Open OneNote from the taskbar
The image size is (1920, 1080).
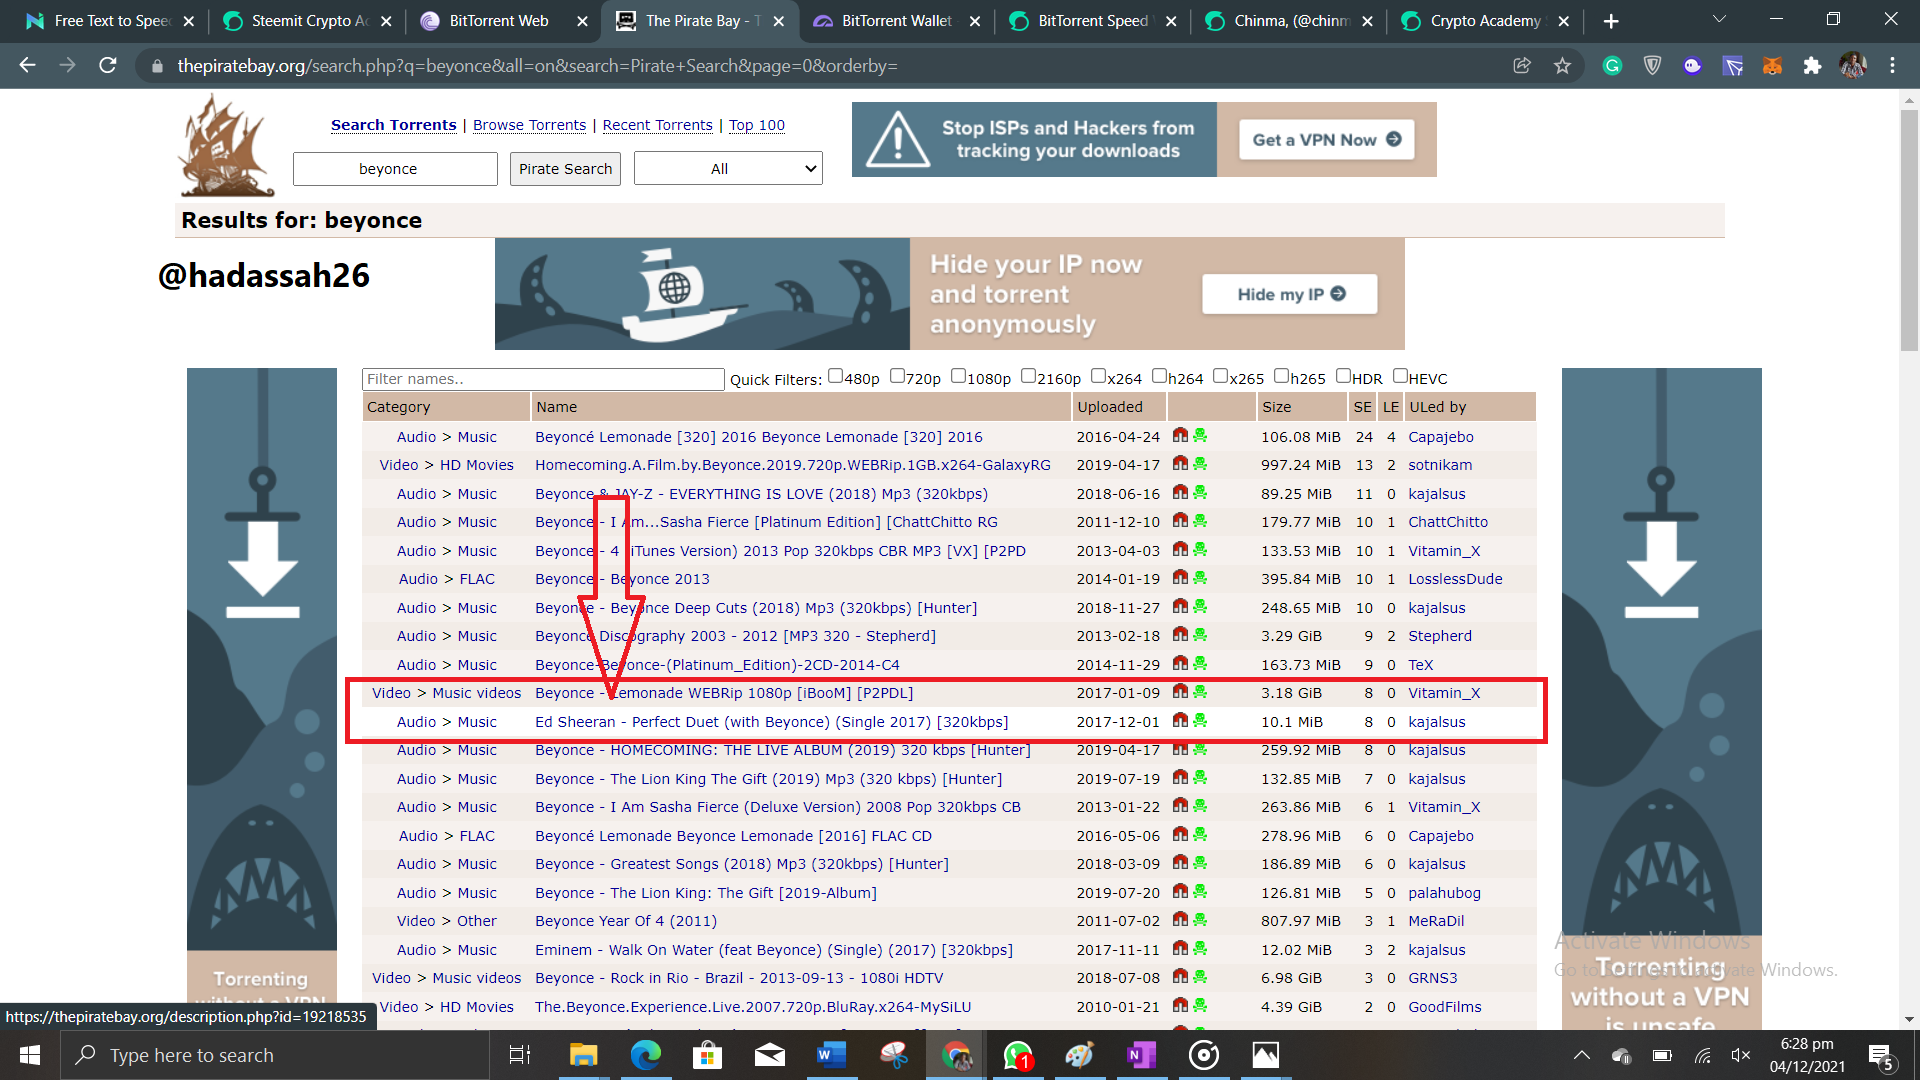[x=1141, y=1055]
